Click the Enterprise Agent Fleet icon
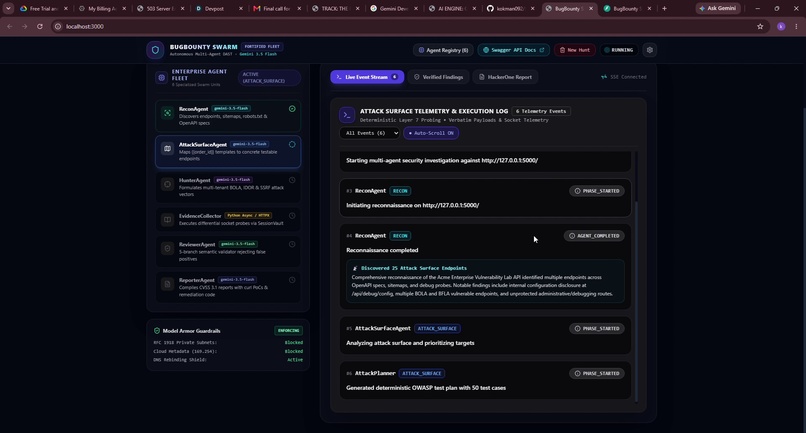This screenshot has height=433, width=806. pos(161,78)
